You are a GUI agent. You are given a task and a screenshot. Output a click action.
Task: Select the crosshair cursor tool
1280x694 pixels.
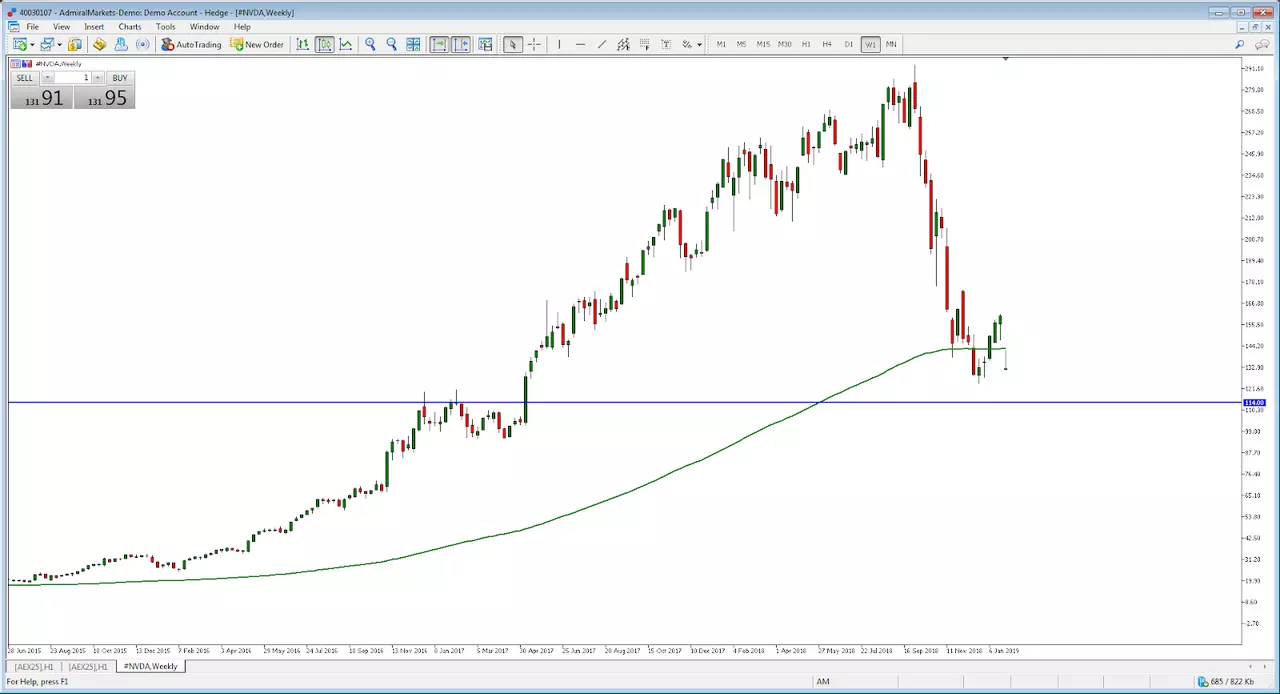(534, 44)
